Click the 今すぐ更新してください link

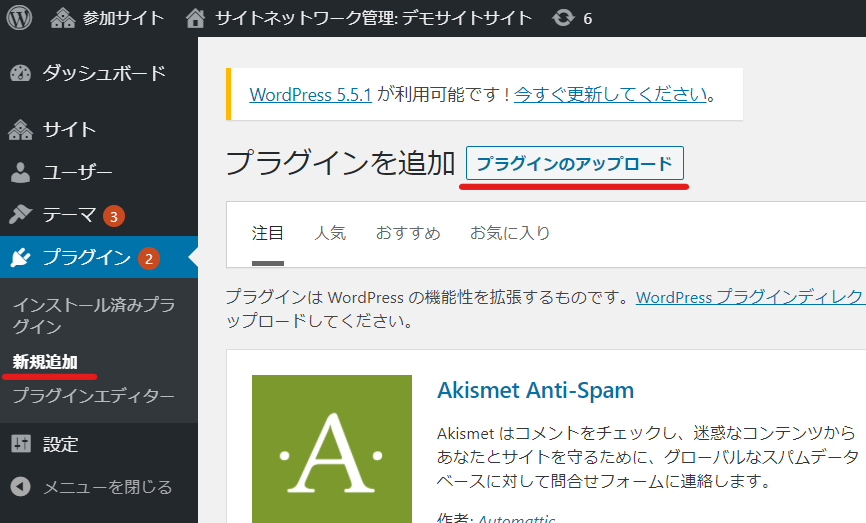point(610,94)
